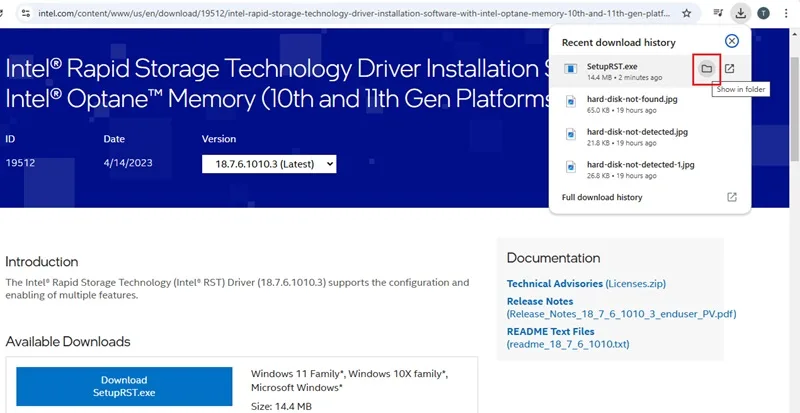800x413 pixels.
Task: Open README Text Files link
Action: point(568,338)
